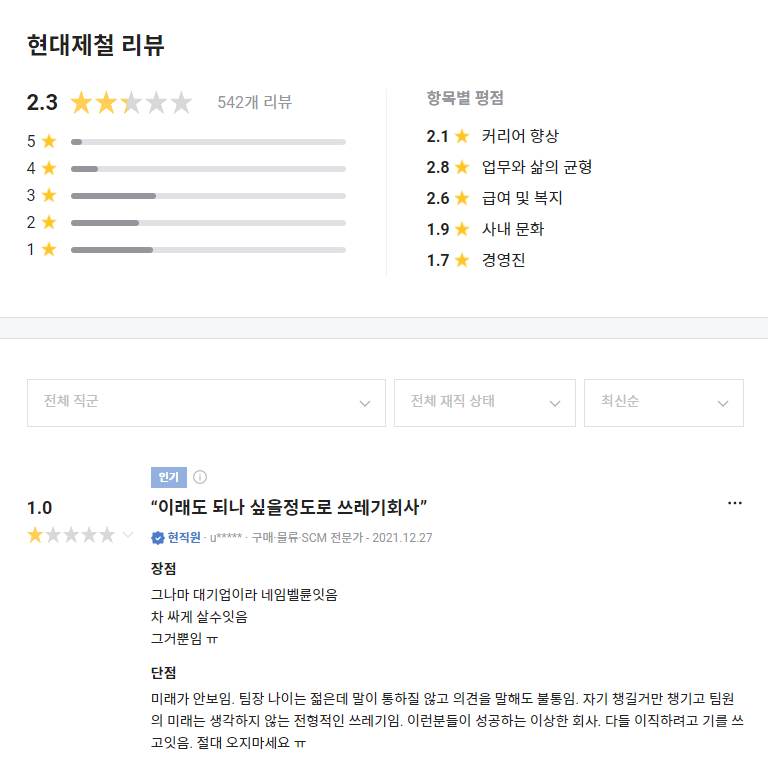The height and width of the screenshot is (775, 768).
Task: Select the 3 star rating bar
Action: pyautogui.click(x=208, y=196)
